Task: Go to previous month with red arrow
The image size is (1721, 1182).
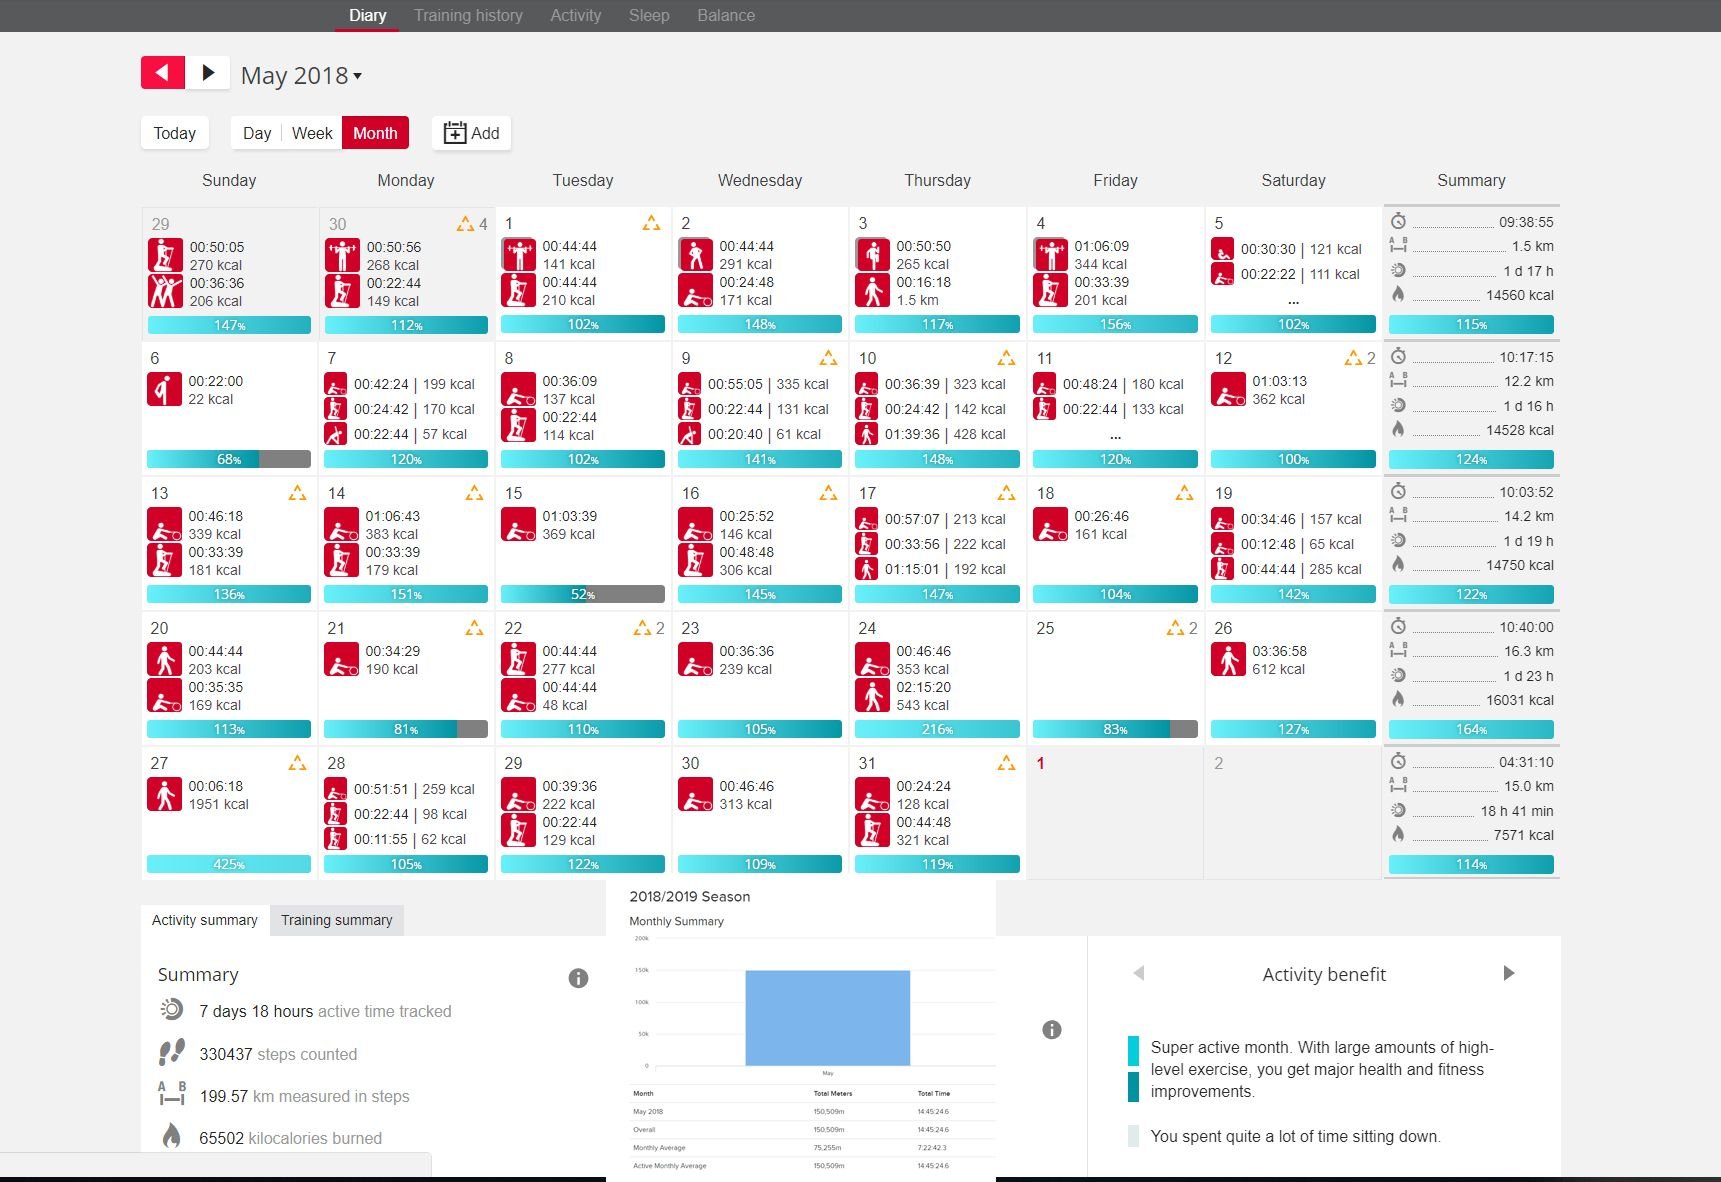Action: (162, 73)
